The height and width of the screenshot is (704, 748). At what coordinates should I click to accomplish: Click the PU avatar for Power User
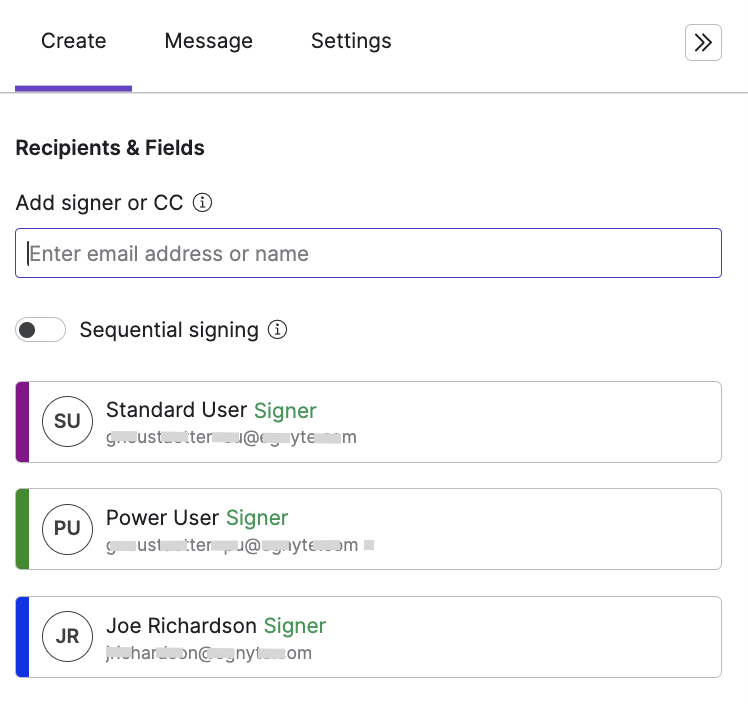pyautogui.click(x=67, y=529)
